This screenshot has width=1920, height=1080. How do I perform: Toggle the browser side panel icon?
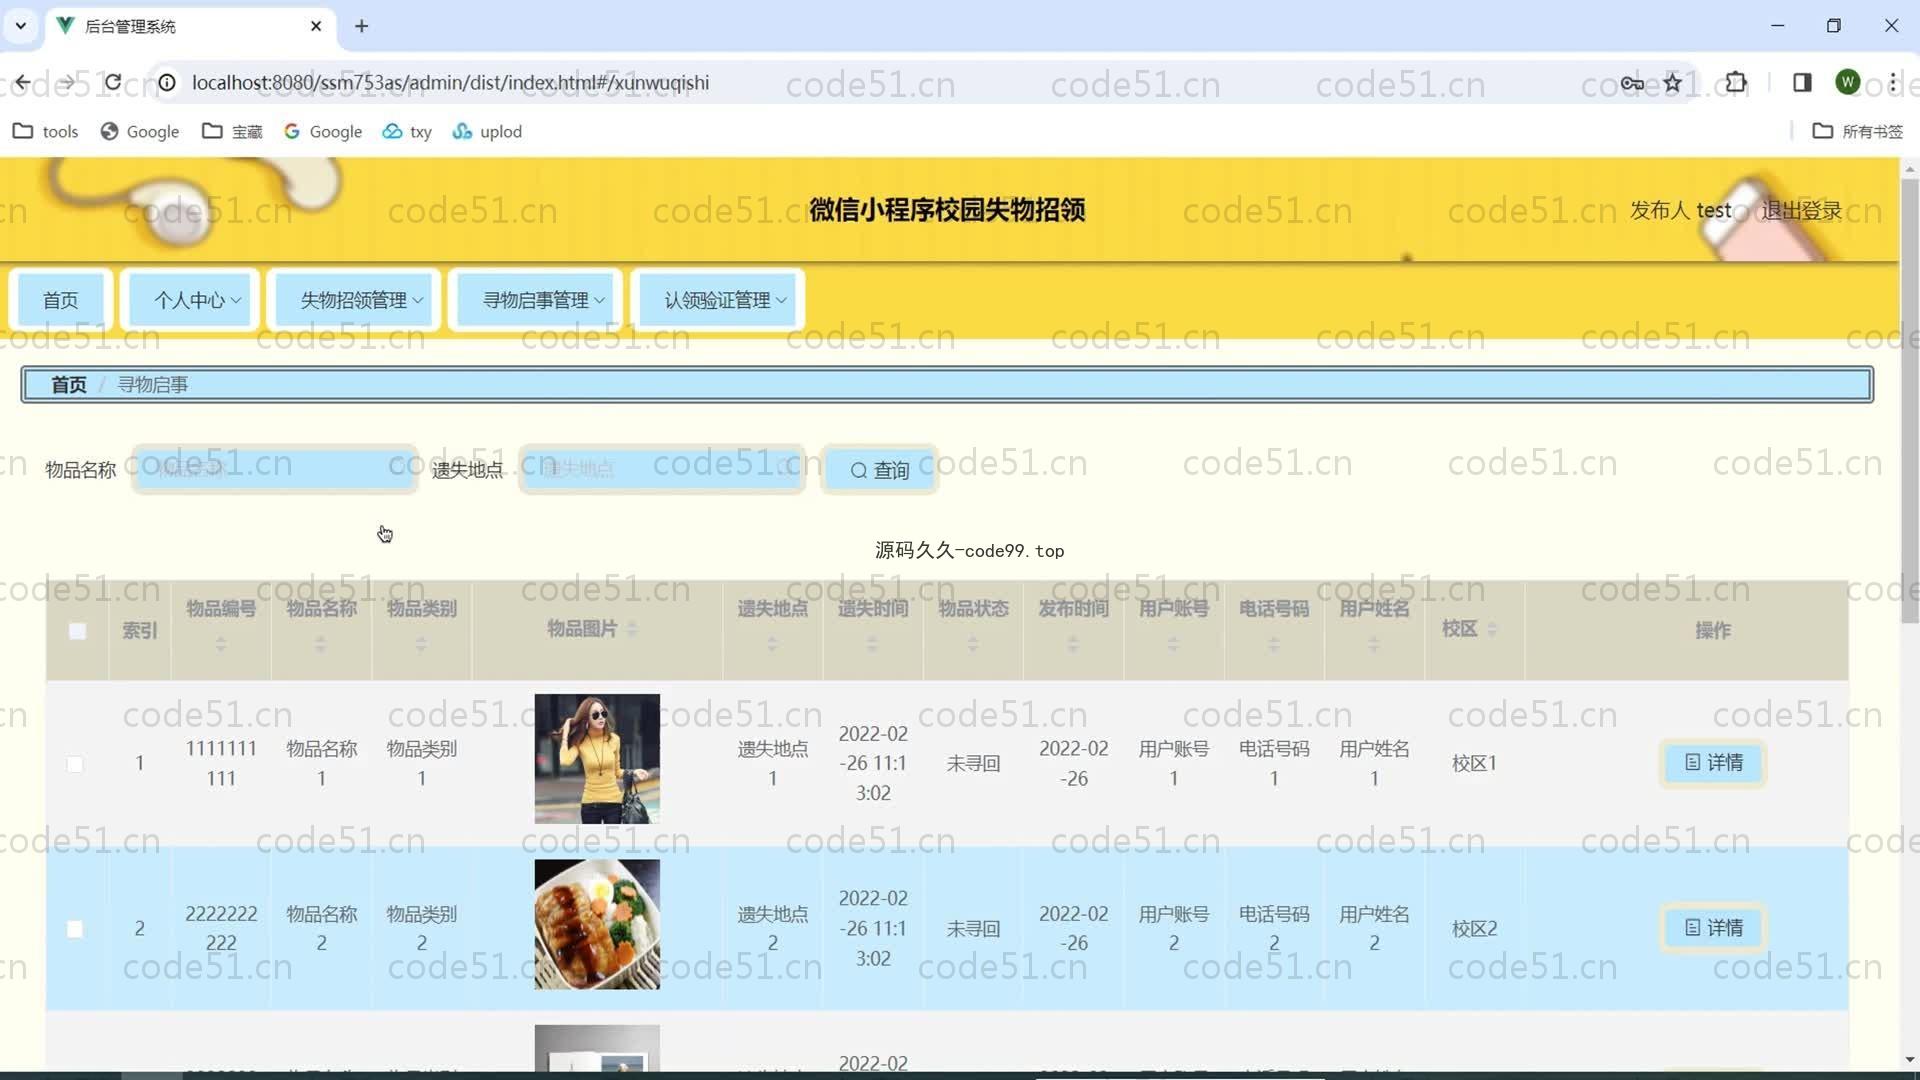pos(1802,83)
